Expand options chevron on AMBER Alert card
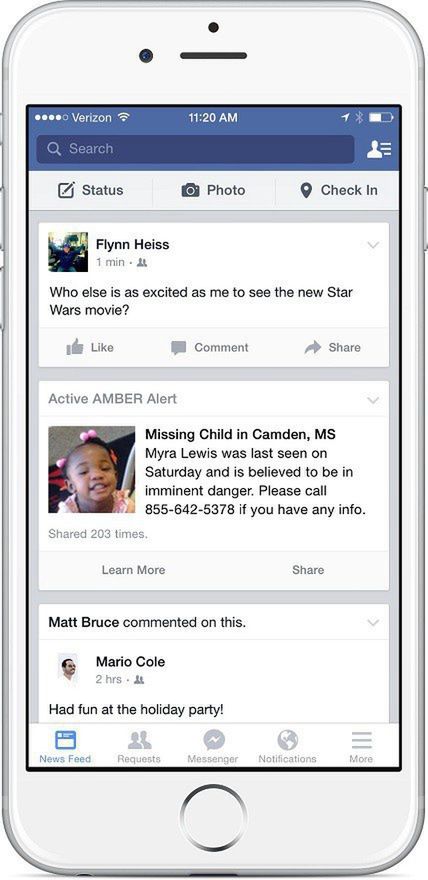 coord(373,400)
